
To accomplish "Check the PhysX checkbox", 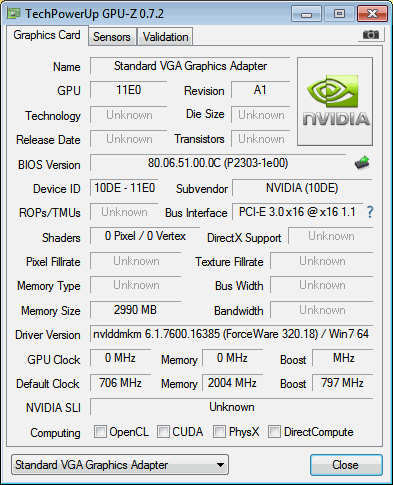I will click(219, 432).
